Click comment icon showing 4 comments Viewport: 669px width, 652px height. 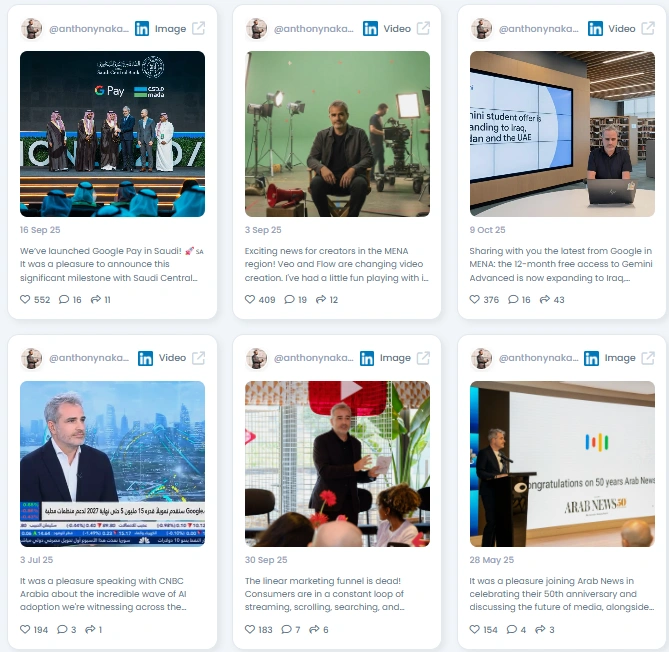[x=512, y=629]
